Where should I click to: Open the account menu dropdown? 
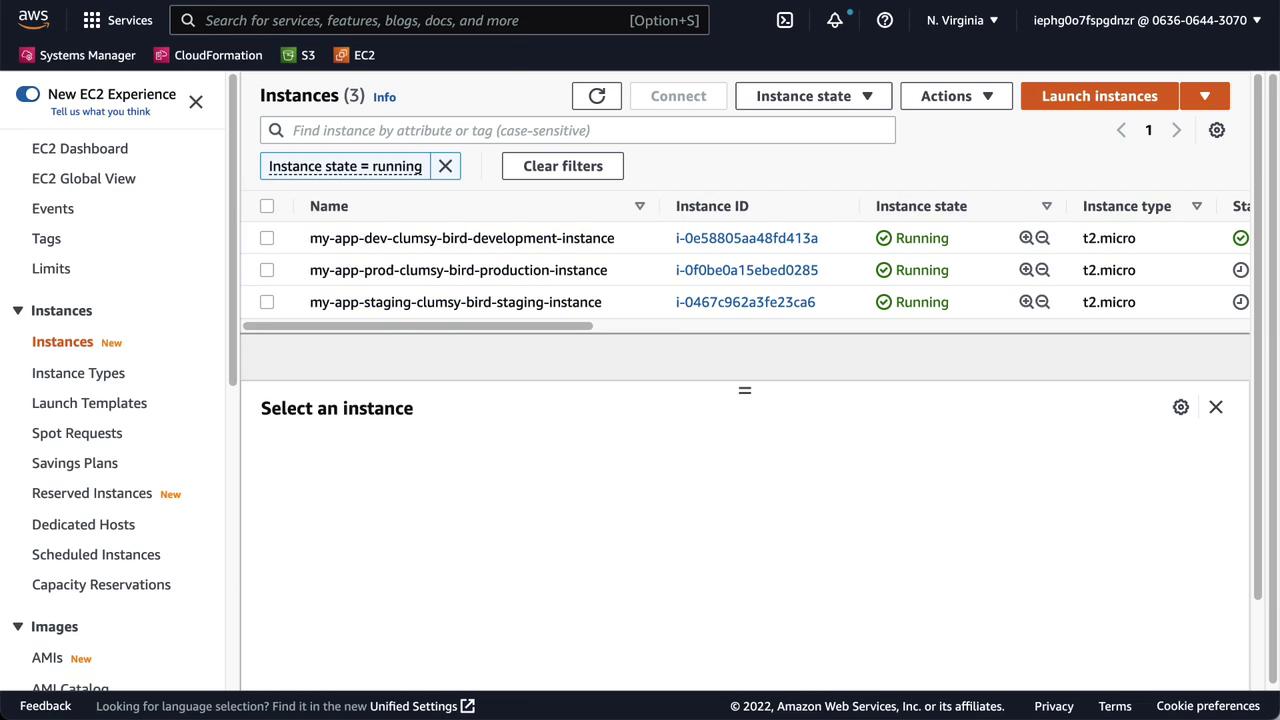[x=1148, y=20]
